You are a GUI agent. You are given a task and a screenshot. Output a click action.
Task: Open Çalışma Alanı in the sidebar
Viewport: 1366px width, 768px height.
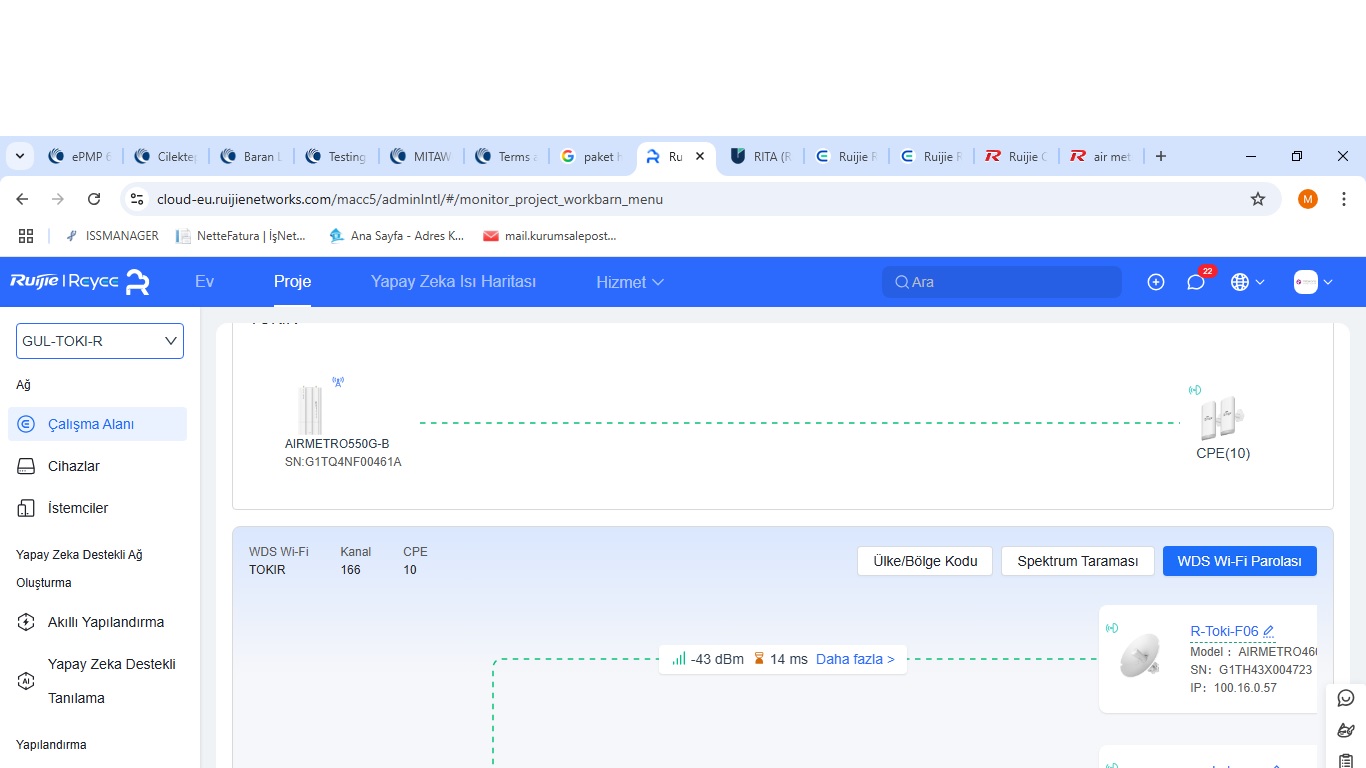click(97, 424)
